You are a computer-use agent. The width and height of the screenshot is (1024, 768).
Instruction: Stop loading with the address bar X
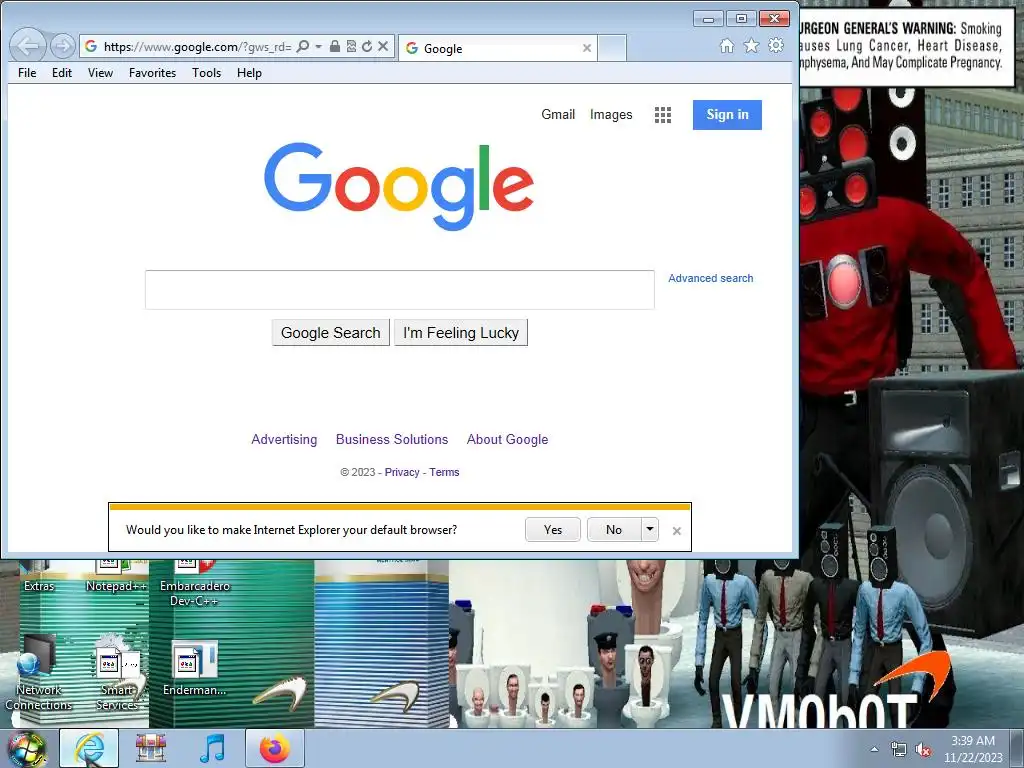point(383,46)
